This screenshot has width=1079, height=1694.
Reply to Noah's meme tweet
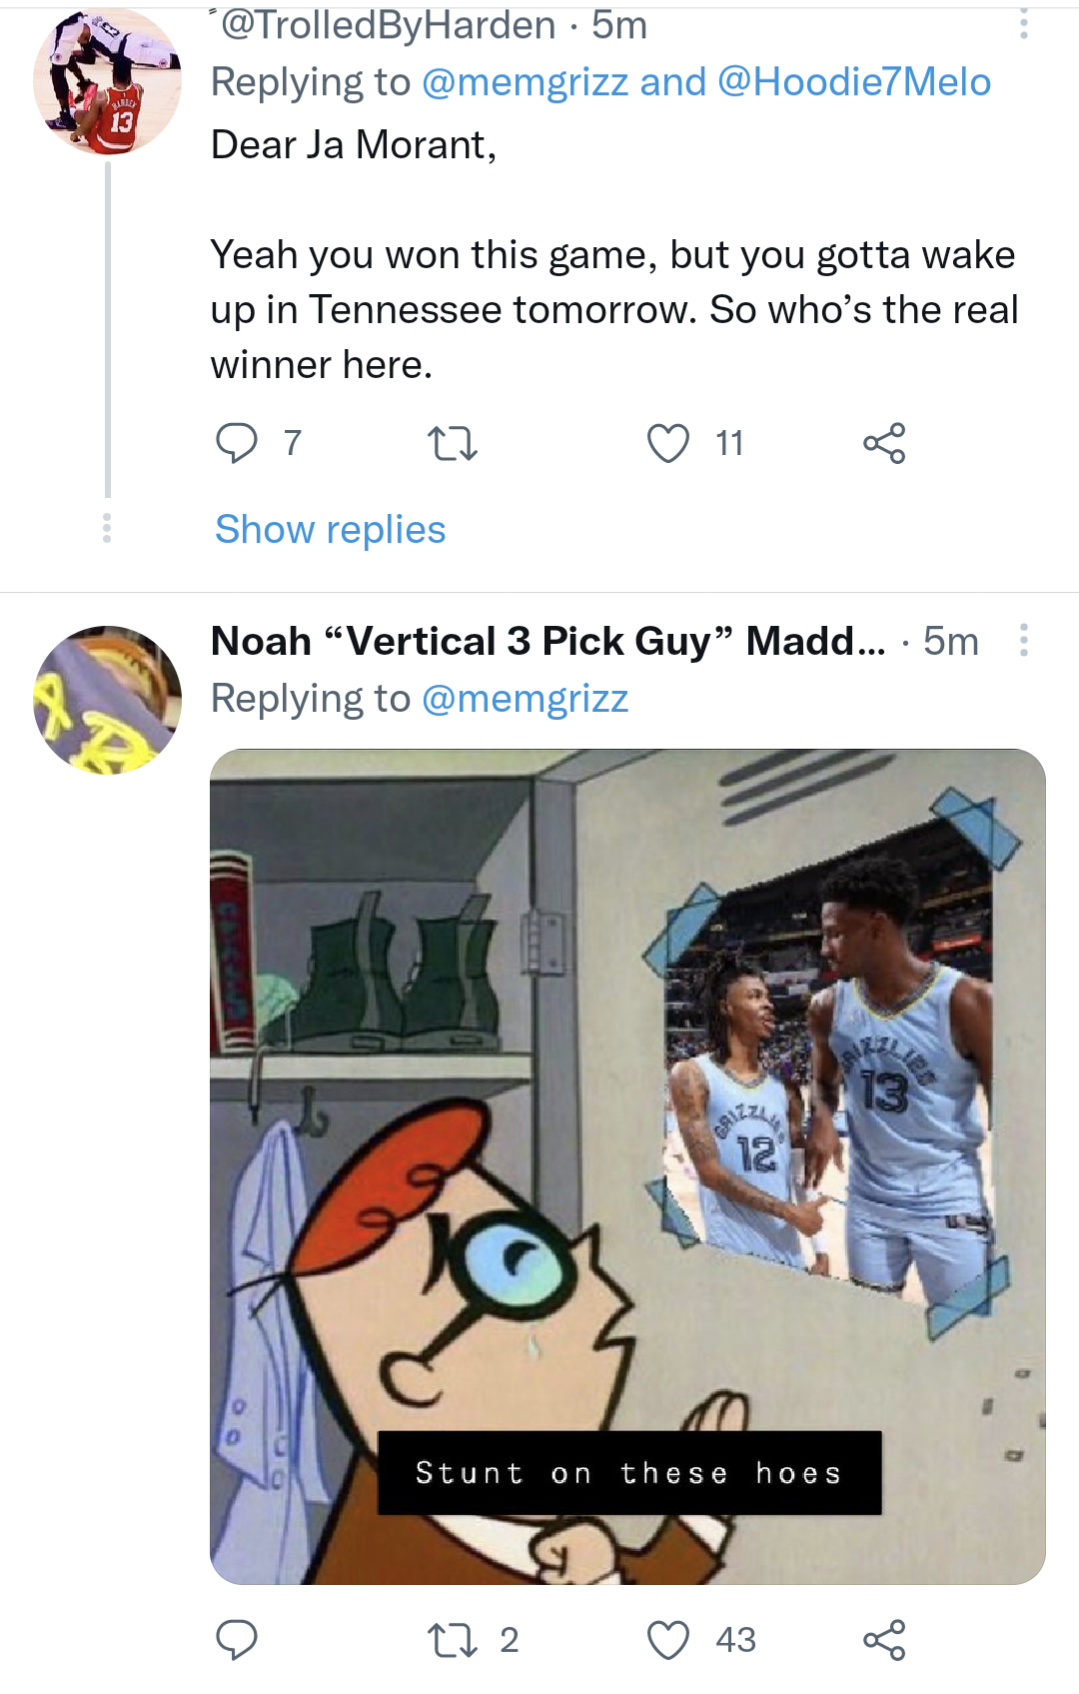(x=237, y=1640)
